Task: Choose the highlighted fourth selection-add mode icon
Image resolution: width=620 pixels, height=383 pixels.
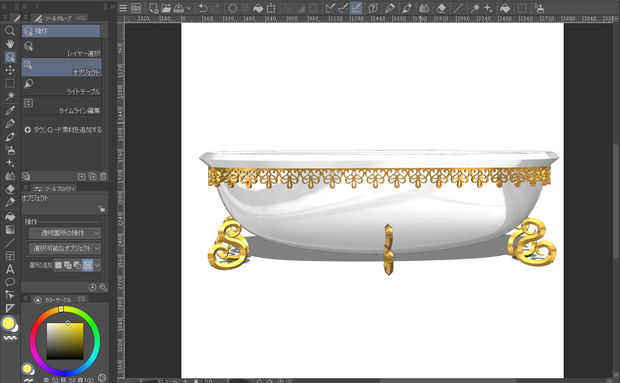Action: 87,265
